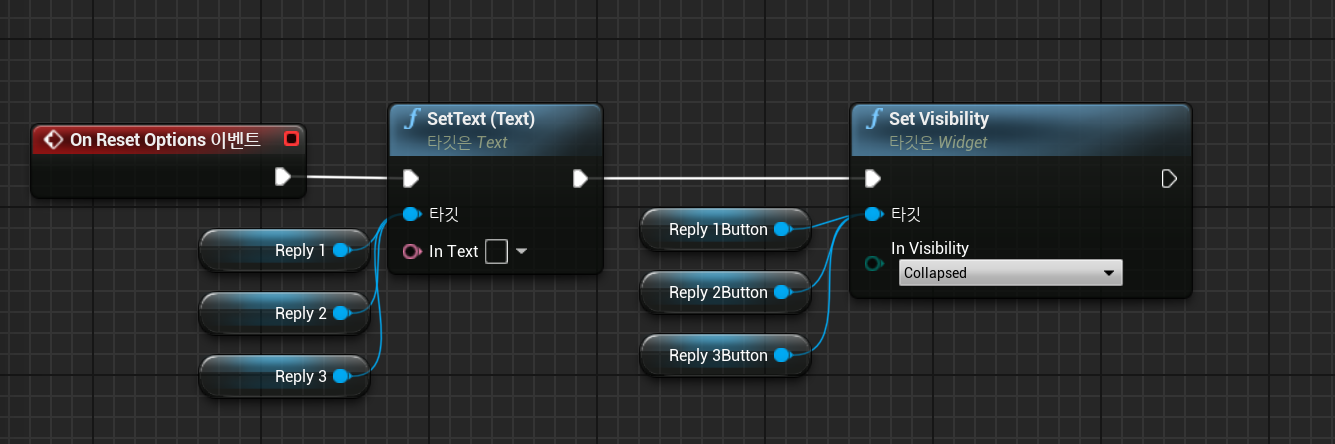The width and height of the screenshot is (1335, 444).
Task: Click the In Visibility teal input pin
Action: [873, 263]
